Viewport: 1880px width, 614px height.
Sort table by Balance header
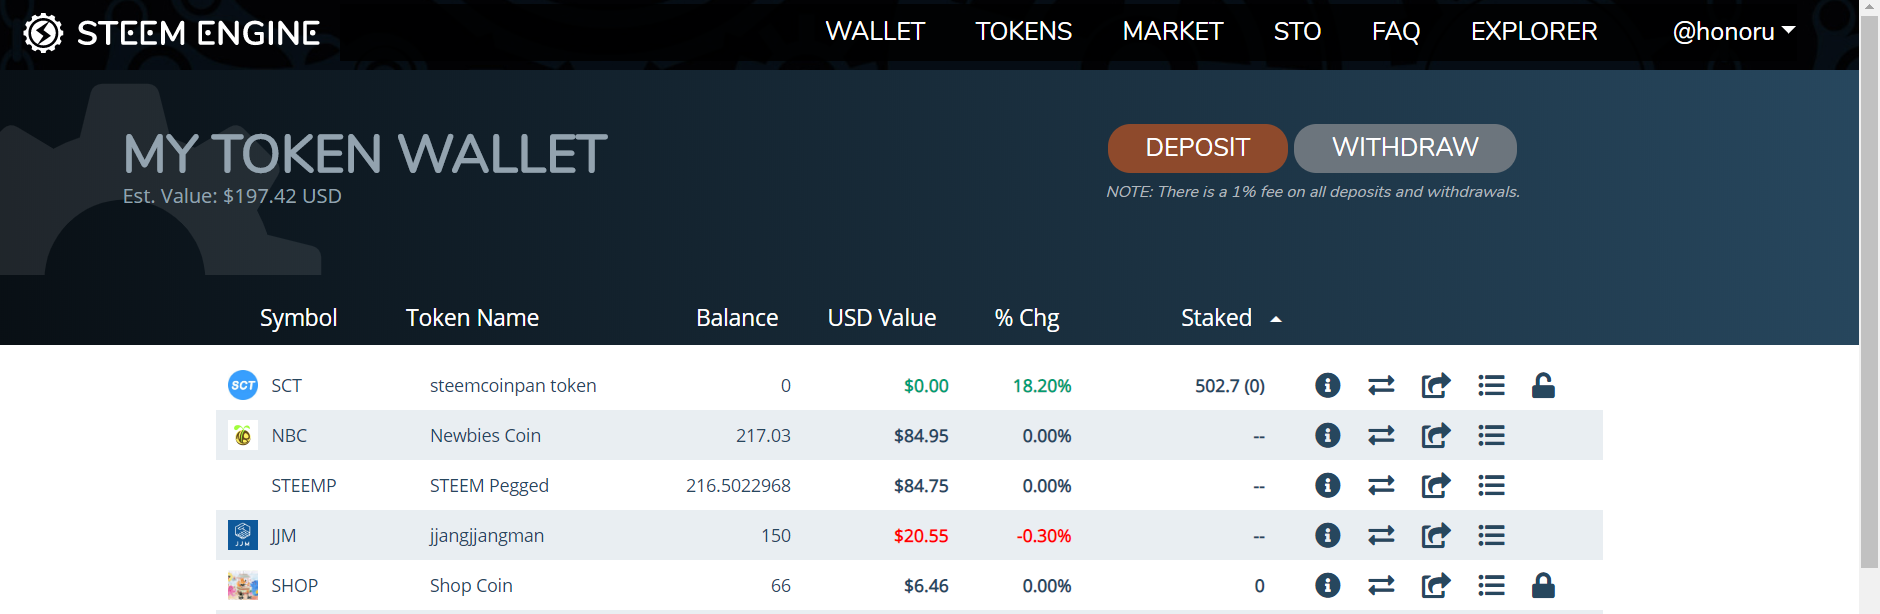[x=737, y=318]
